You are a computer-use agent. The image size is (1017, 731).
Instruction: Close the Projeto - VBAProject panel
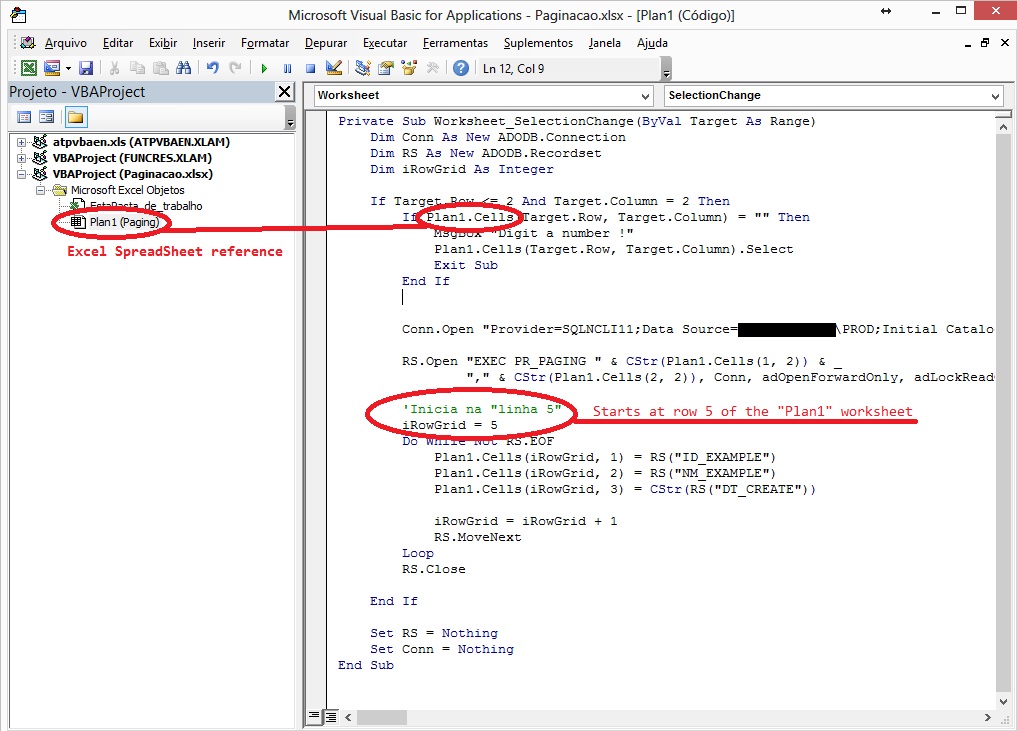[284, 91]
